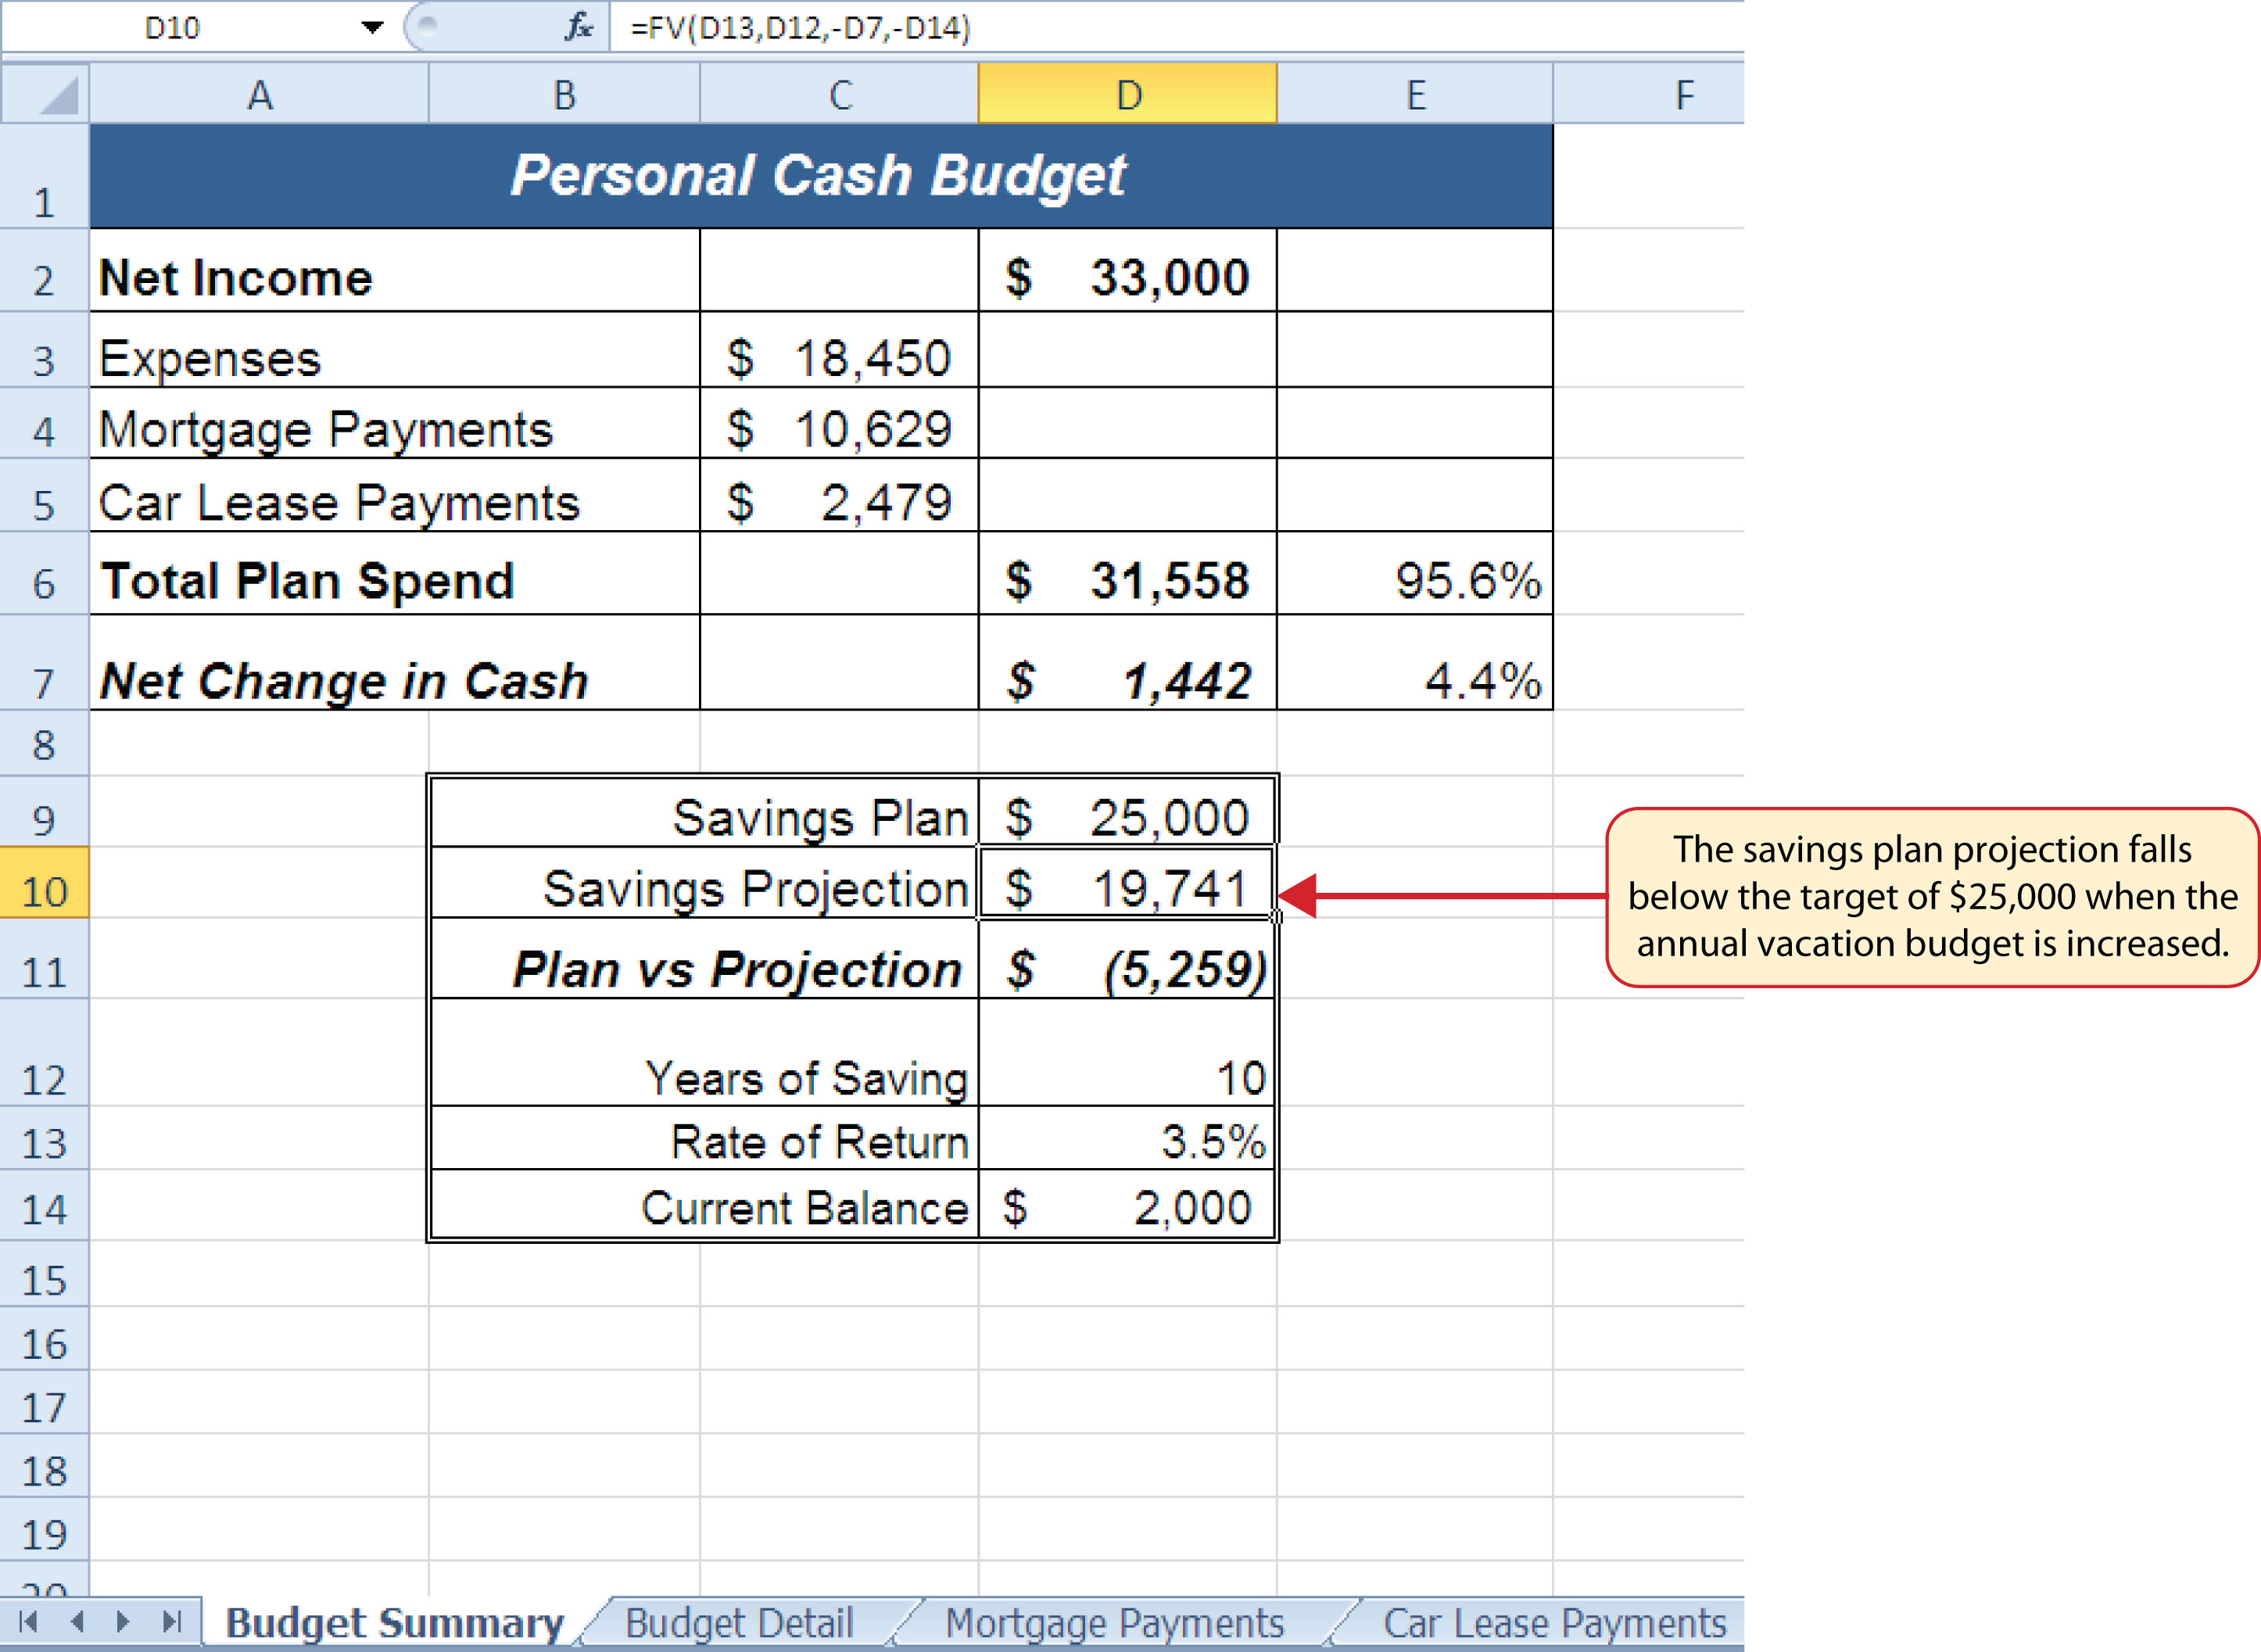The height and width of the screenshot is (1652, 2261).
Task: Select the $2,000 current balance cell
Action: (x=1127, y=1204)
